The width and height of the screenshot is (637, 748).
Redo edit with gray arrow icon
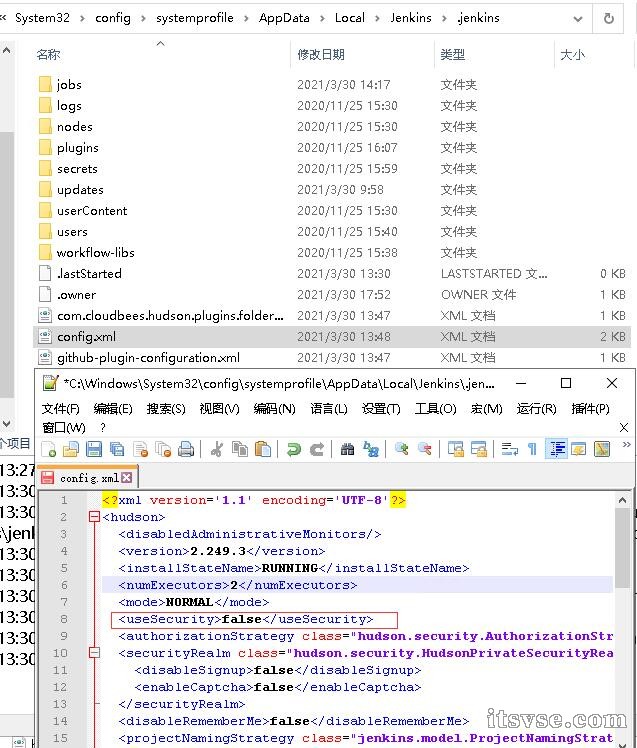tap(316, 449)
